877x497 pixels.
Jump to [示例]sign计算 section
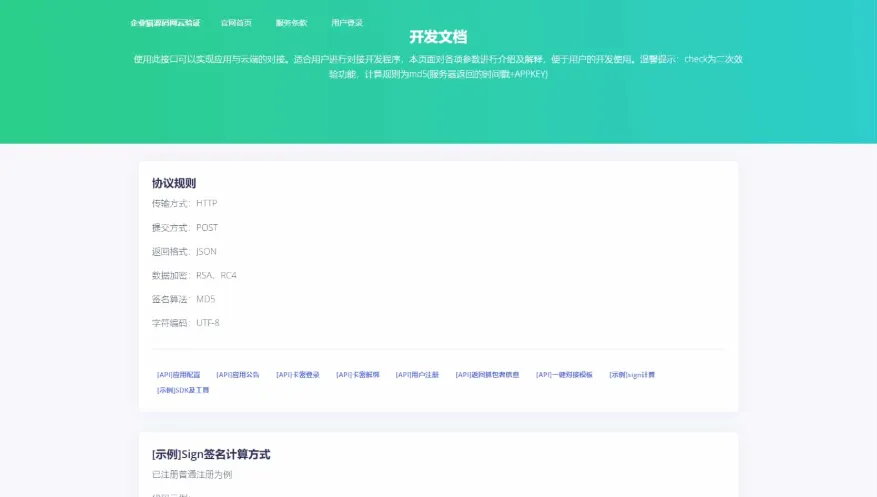pos(632,375)
